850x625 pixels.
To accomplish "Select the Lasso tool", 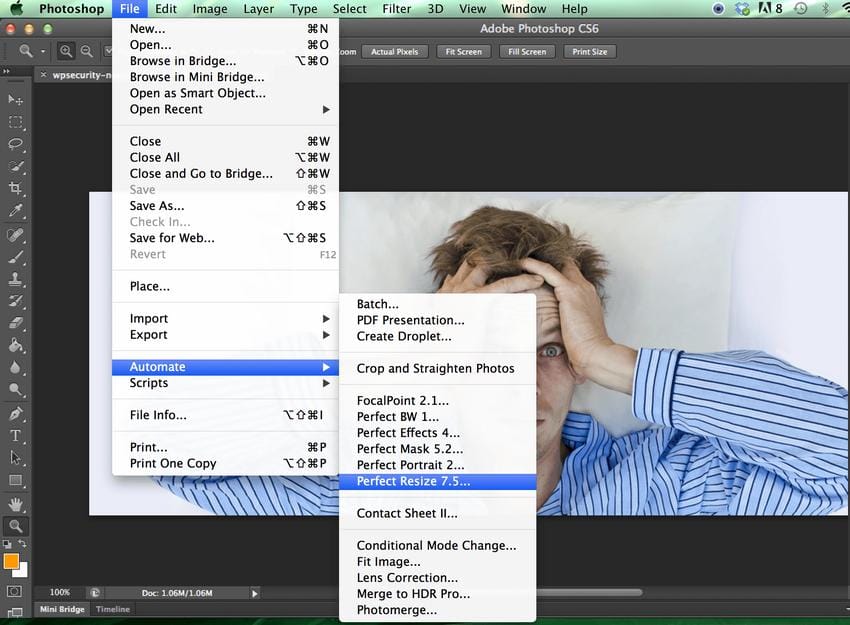I will pyautogui.click(x=14, y=144).
